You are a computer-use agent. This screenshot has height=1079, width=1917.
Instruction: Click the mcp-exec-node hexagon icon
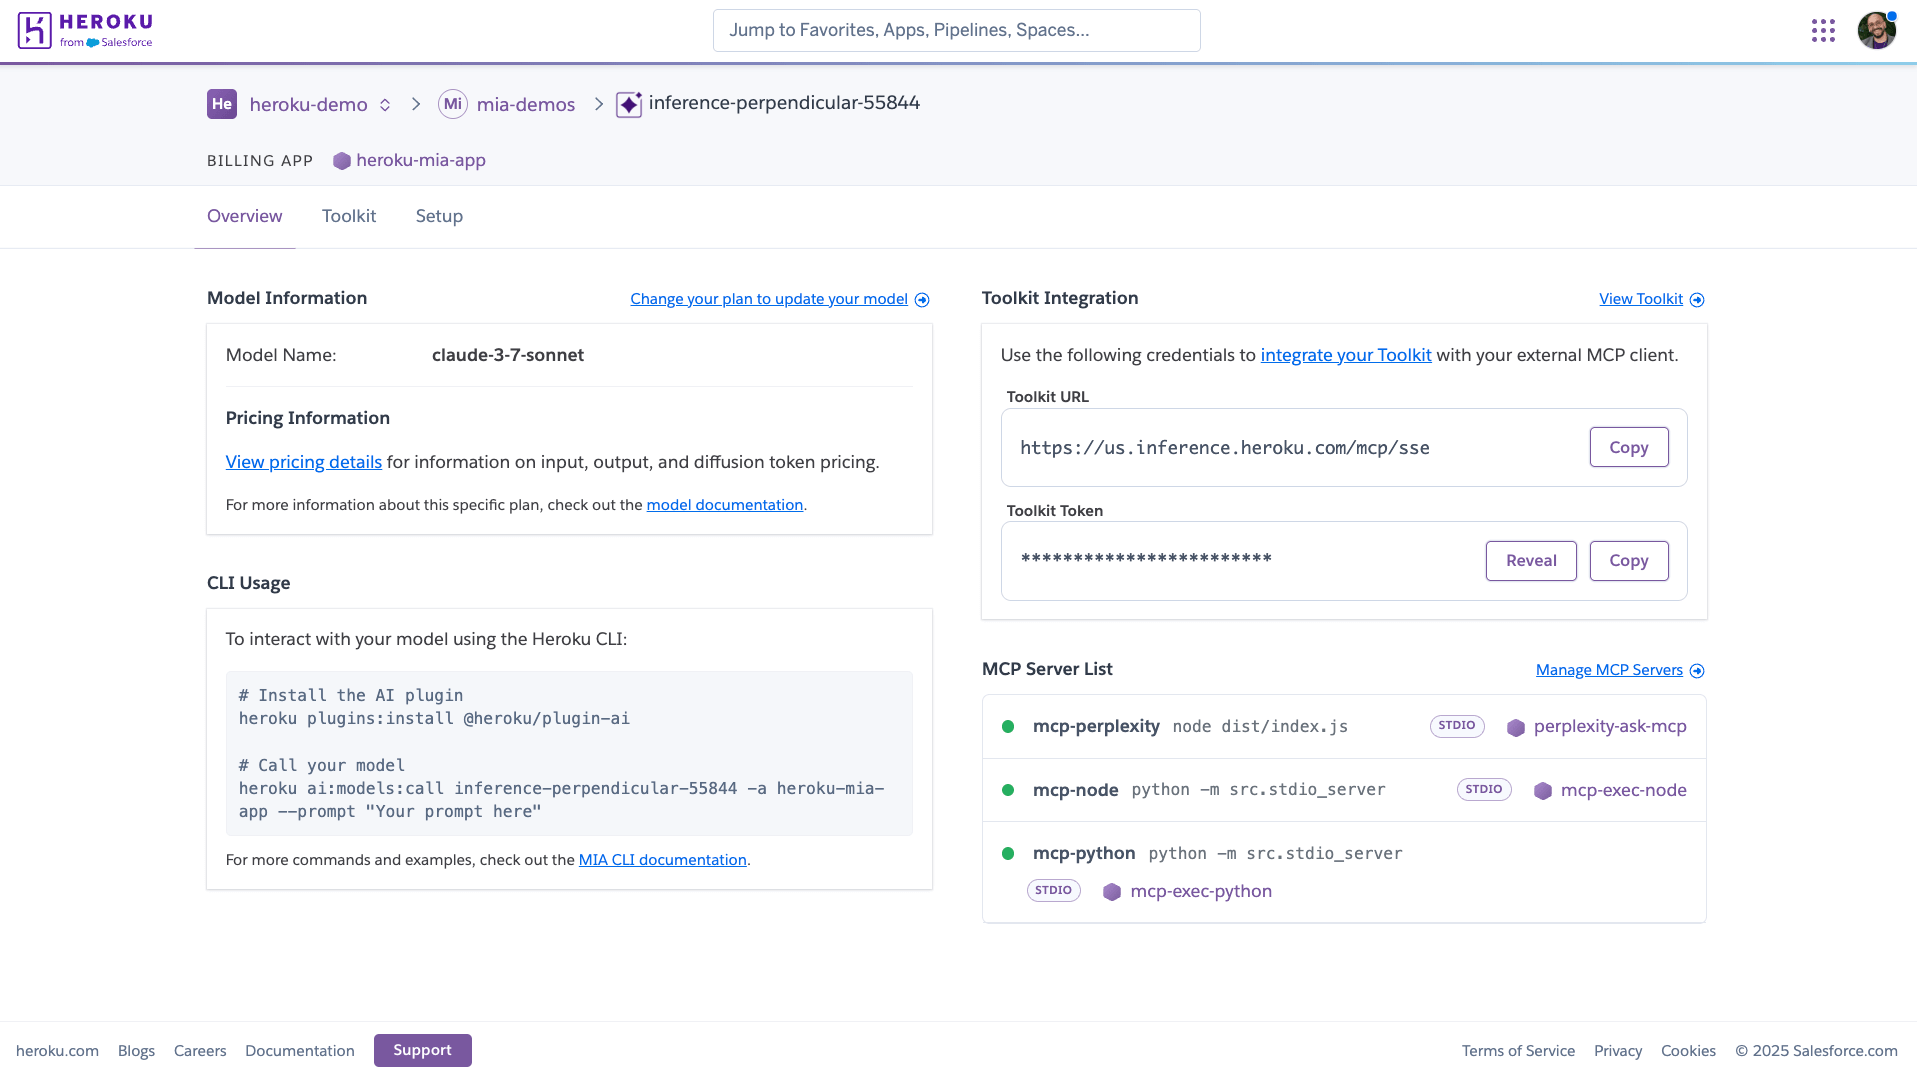(x=1541, y=790)
